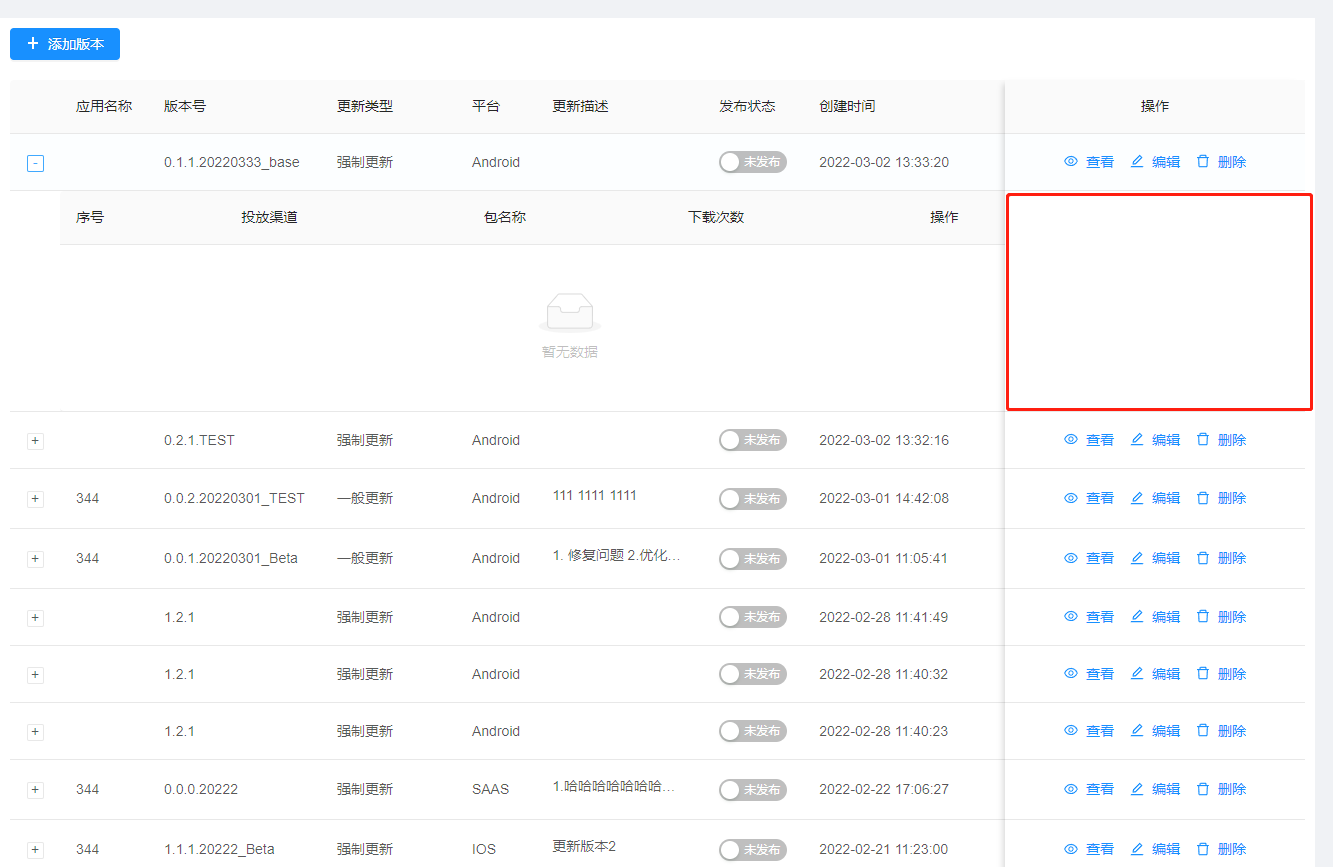
Task: Click the trash icon to delete version 0.0.2.20220301_TEST
Action: 1203,498
